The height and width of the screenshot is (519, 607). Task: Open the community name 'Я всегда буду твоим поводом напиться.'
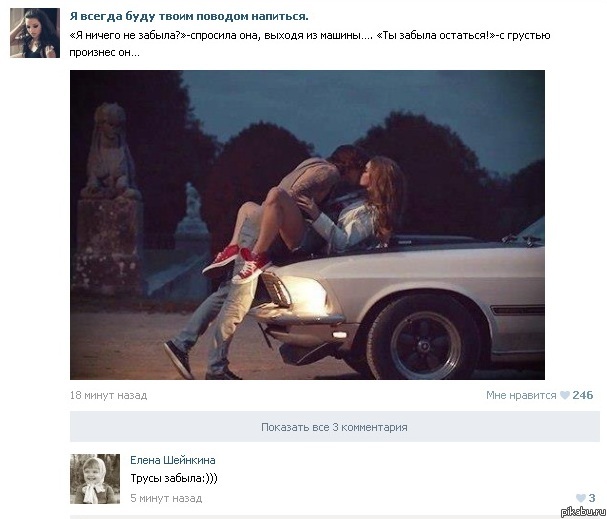189,16
